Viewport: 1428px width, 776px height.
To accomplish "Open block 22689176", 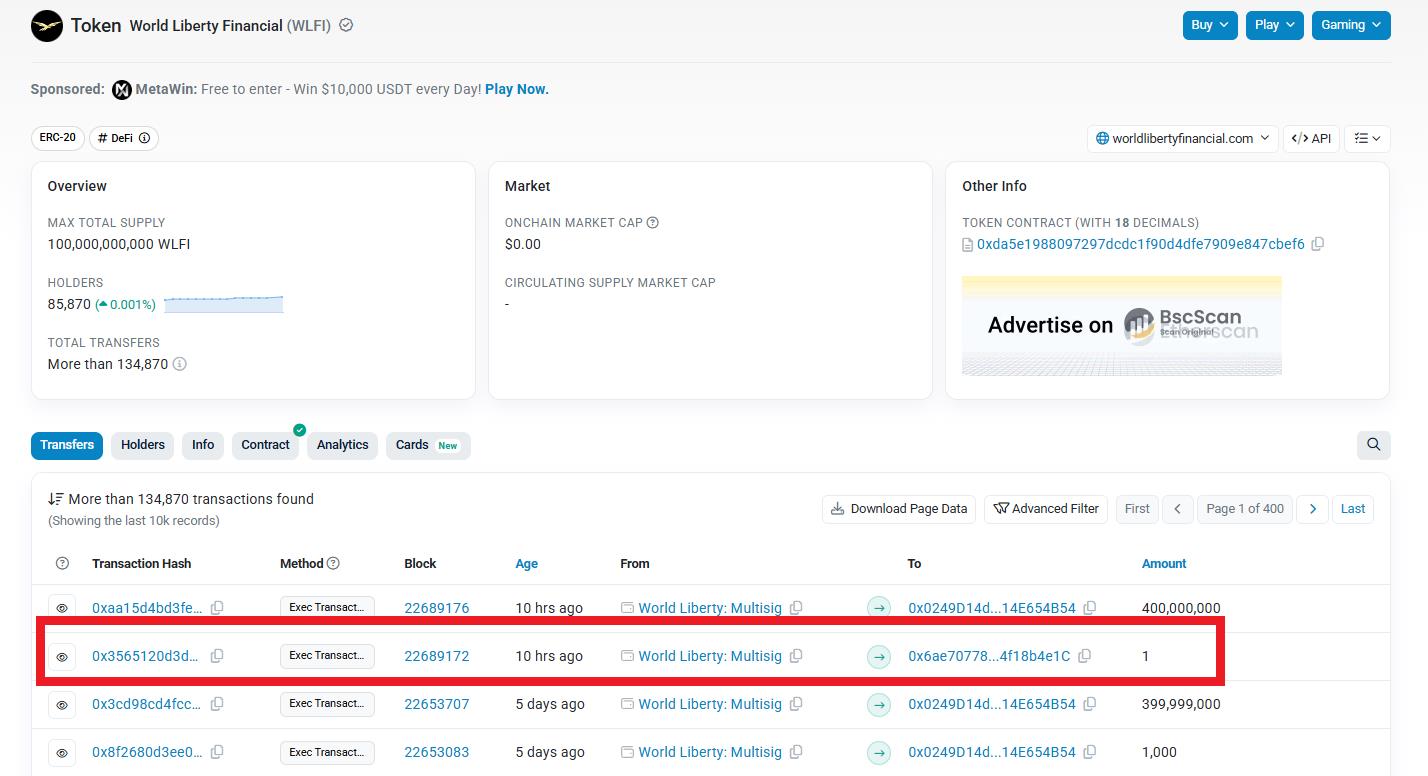I will click(437, 608).
